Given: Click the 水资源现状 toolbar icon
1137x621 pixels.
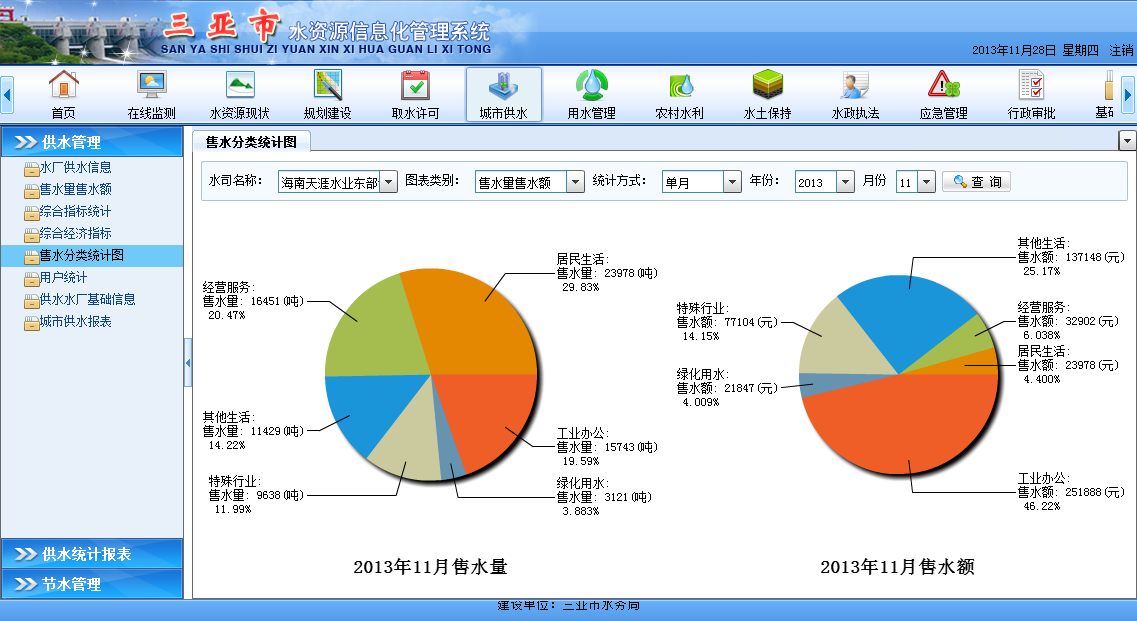Looking at the screenshot, I should tap(239, 87).
